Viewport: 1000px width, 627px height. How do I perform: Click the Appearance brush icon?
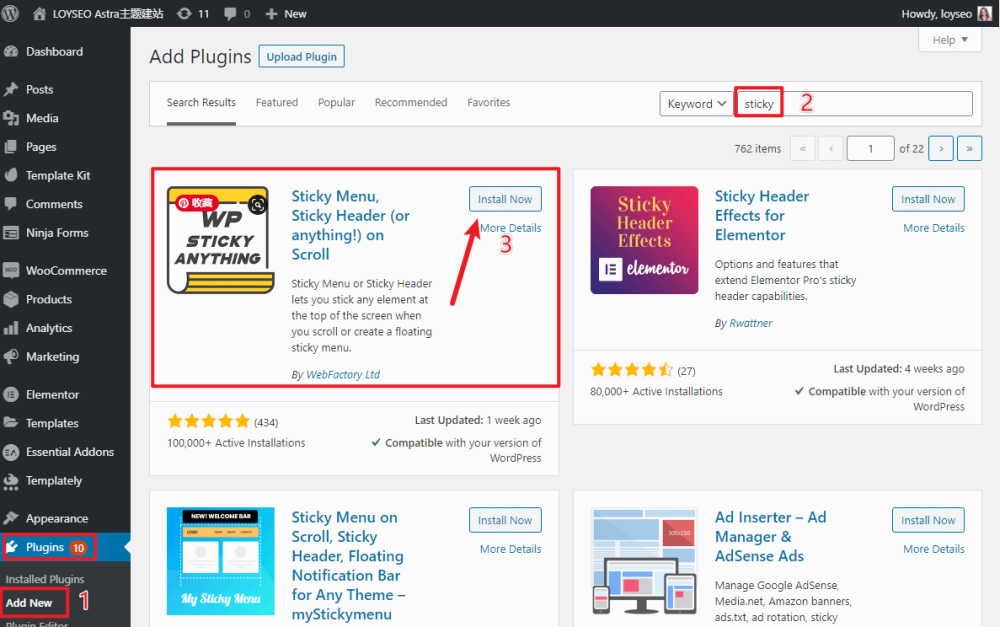(11, 518)
